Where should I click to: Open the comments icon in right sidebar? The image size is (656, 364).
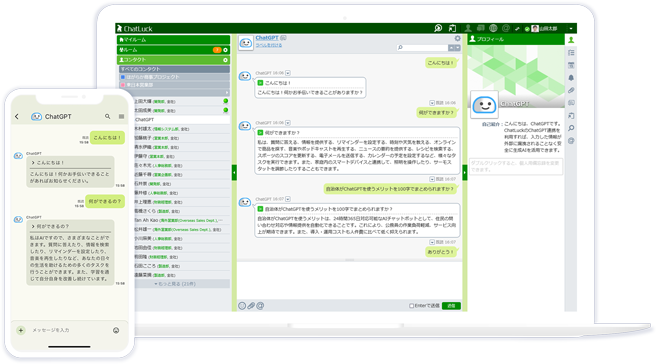pos(571,103)
